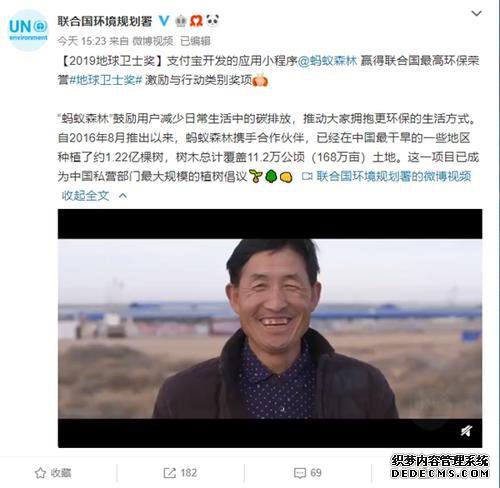500x488 pixels.
Task: Open the #地球卫士奖# hashtag link
Action: (x=106, y=80)
